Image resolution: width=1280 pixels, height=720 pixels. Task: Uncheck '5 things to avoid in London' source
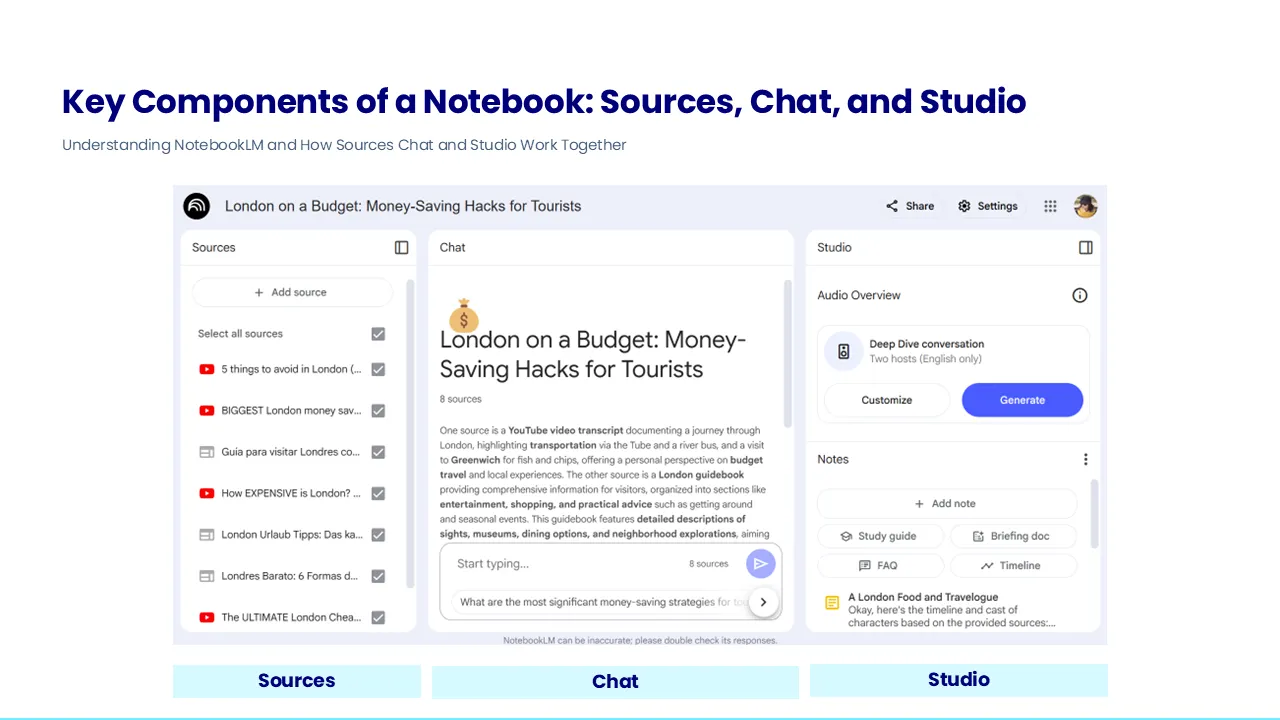[x=378, y=369]
